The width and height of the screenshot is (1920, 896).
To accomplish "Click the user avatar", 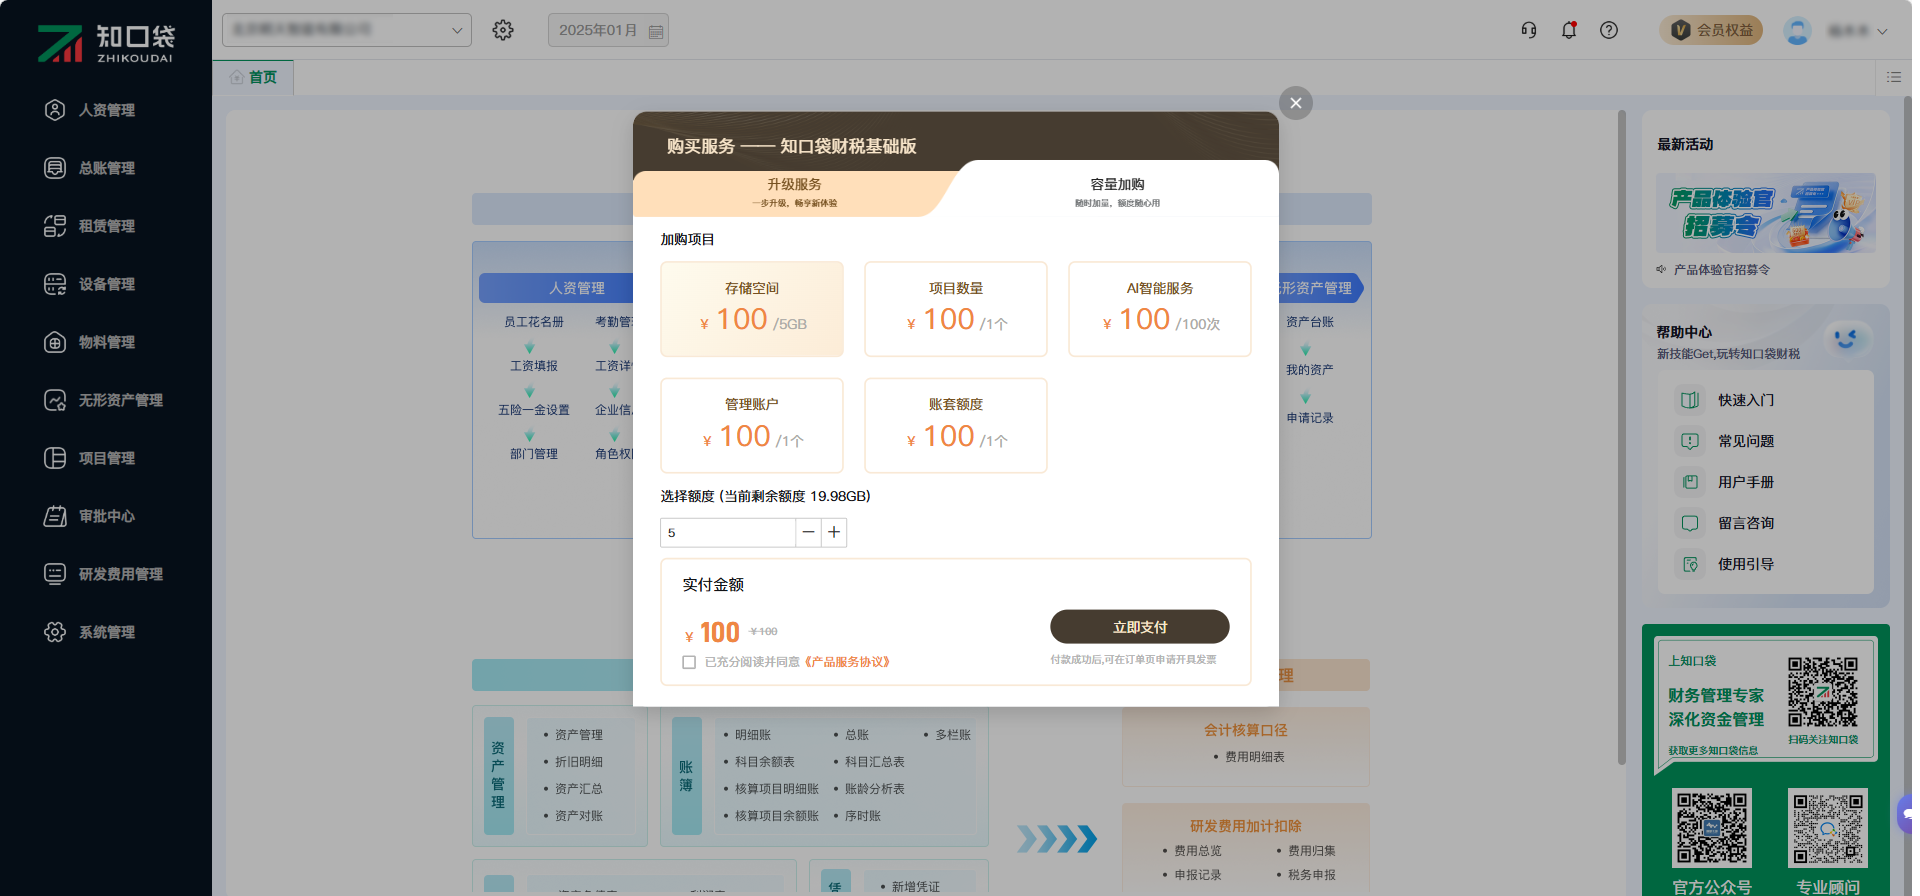I will [x=1797, y=30].
